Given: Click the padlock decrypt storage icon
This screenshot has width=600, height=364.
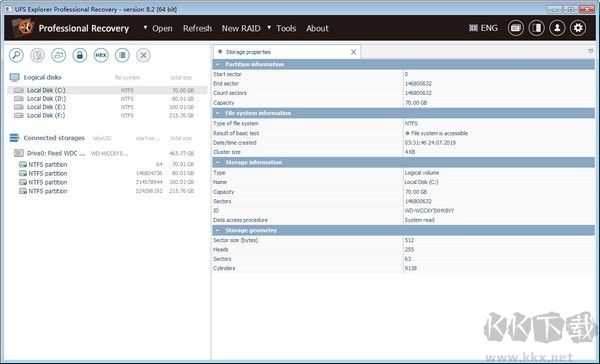Looking at the screenshot, I should (80, 55).
